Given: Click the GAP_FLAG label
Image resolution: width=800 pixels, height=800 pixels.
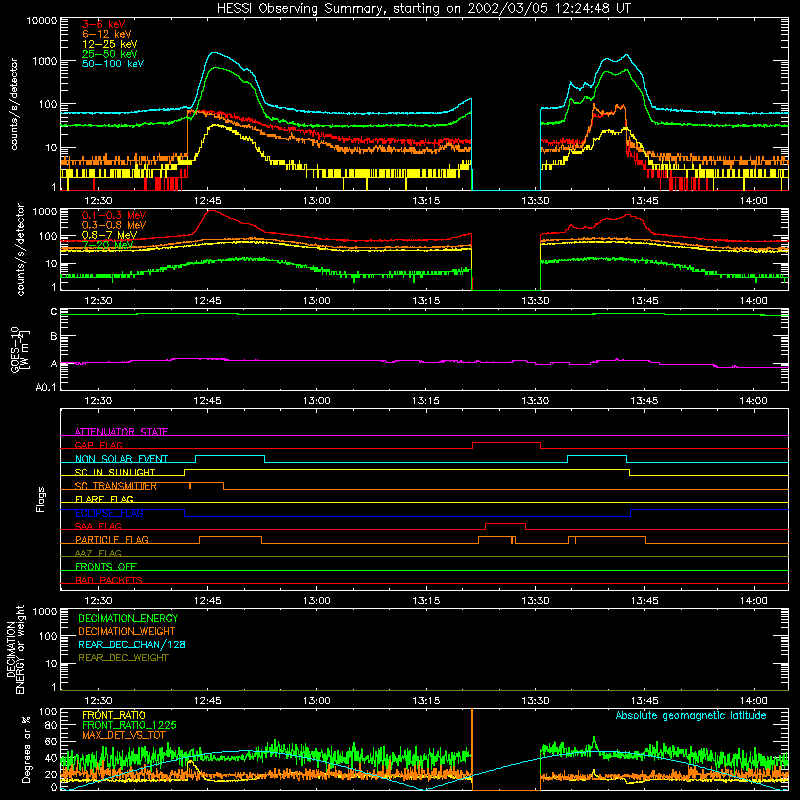Looking at the screenshot, I should (x=98, y=445).
